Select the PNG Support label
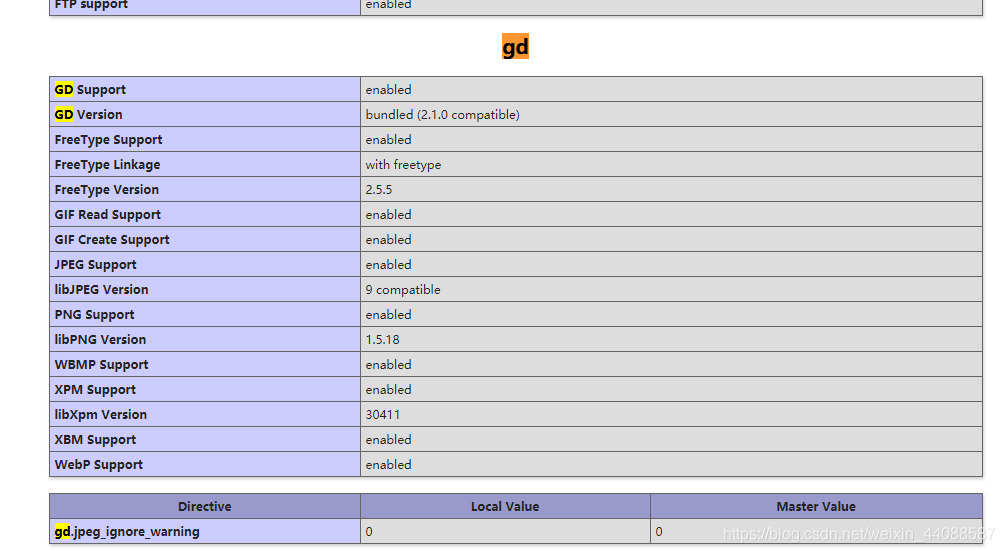1005x553 pixels. tap(94, 315)
